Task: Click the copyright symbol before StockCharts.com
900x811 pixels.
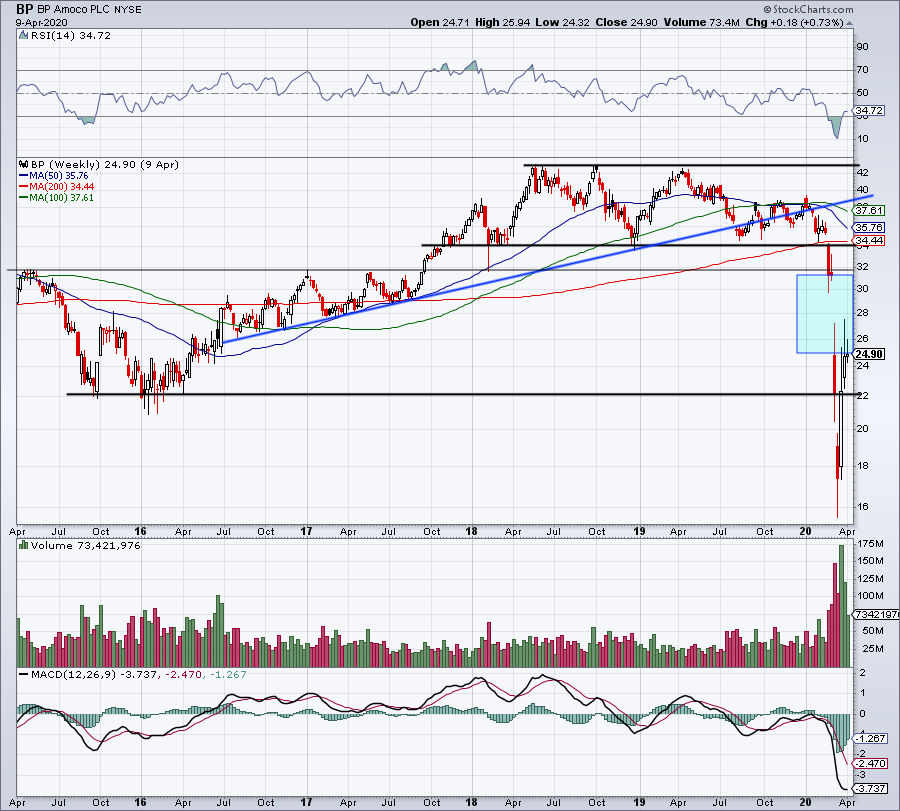Action: click(x=767, y=10)
